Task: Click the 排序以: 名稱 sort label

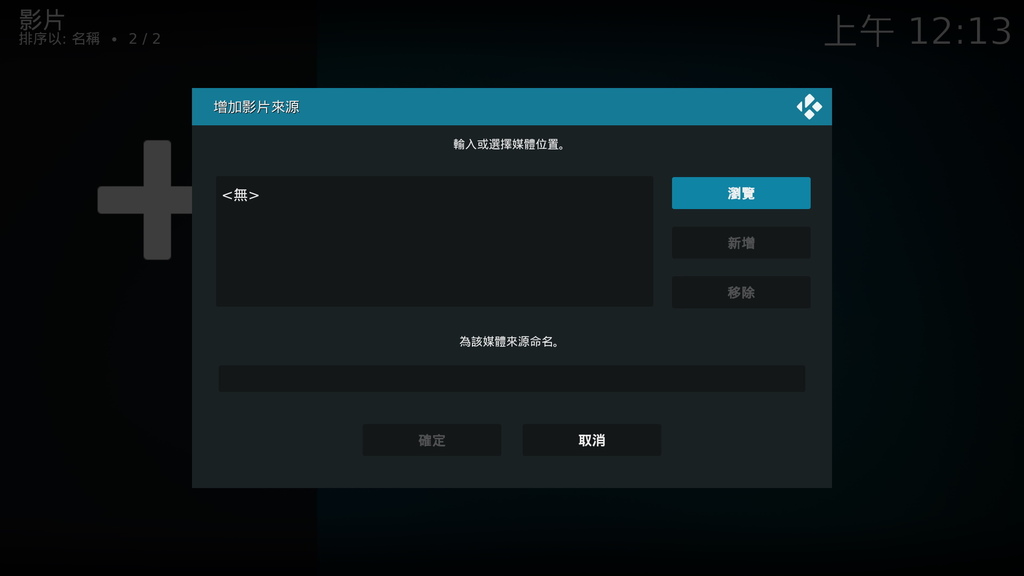Action: [59, 39]
